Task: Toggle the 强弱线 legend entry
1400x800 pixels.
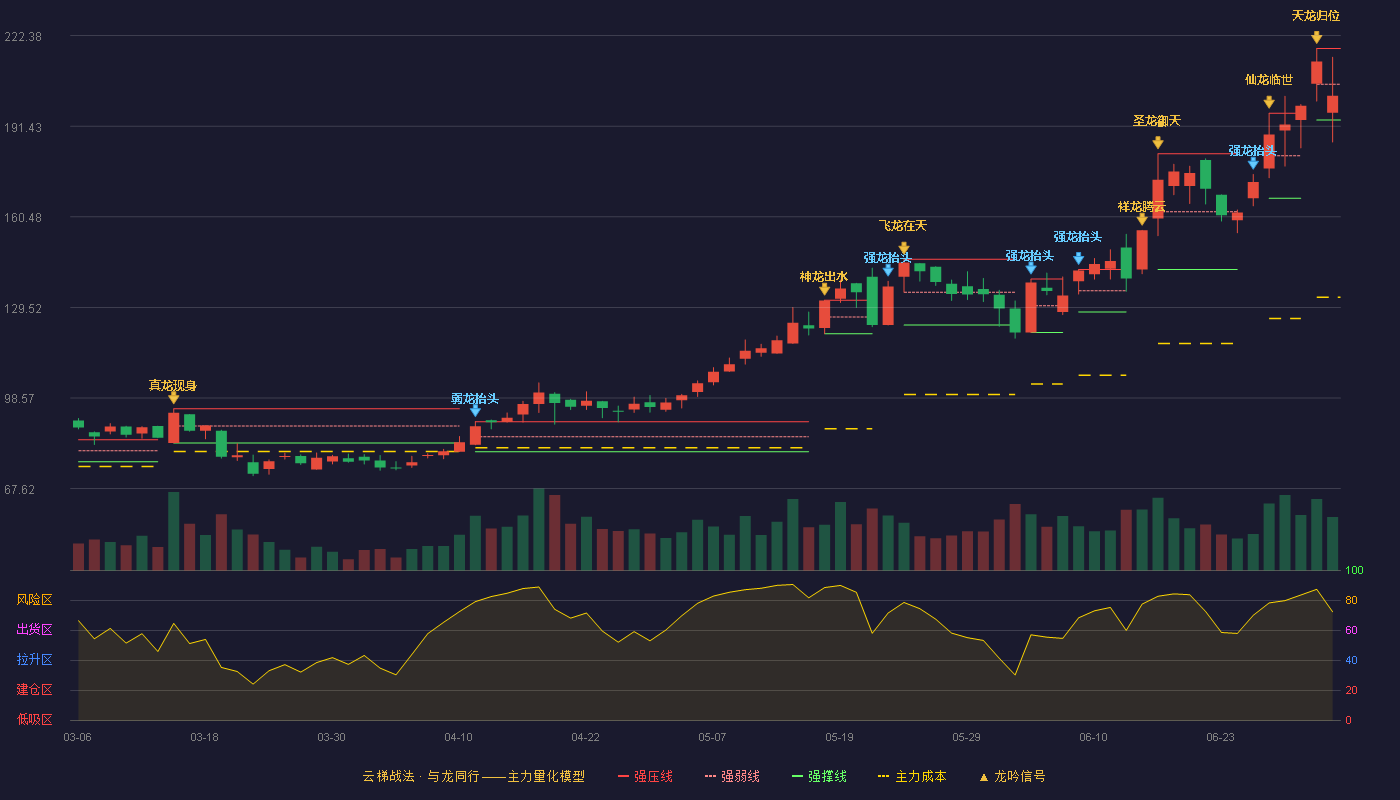Action: [x=732, y=776]
